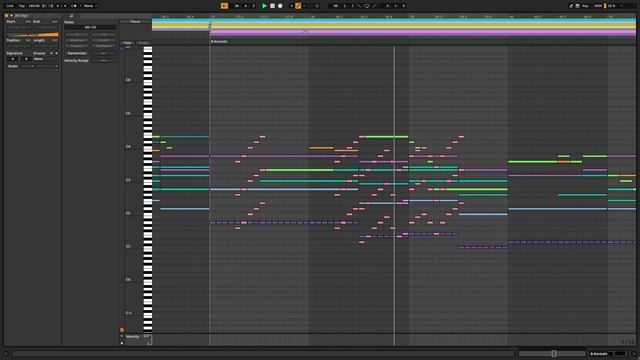Click the orange icon below the piano keyboard
Screen dimensions: 640x360
pos(122,330)
